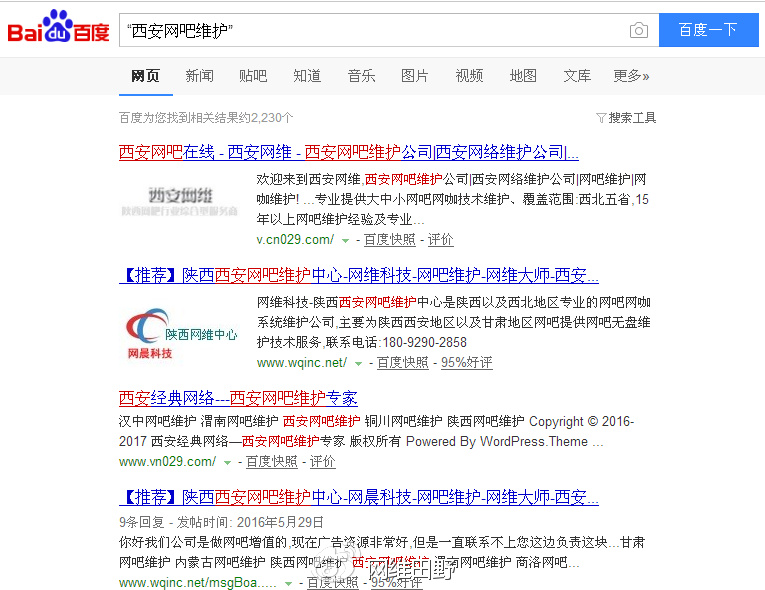This screenshot has height=590, width=765.
Task: Click 95%好评 for www.wqinc.net/ result
Action: coord(467,363)
